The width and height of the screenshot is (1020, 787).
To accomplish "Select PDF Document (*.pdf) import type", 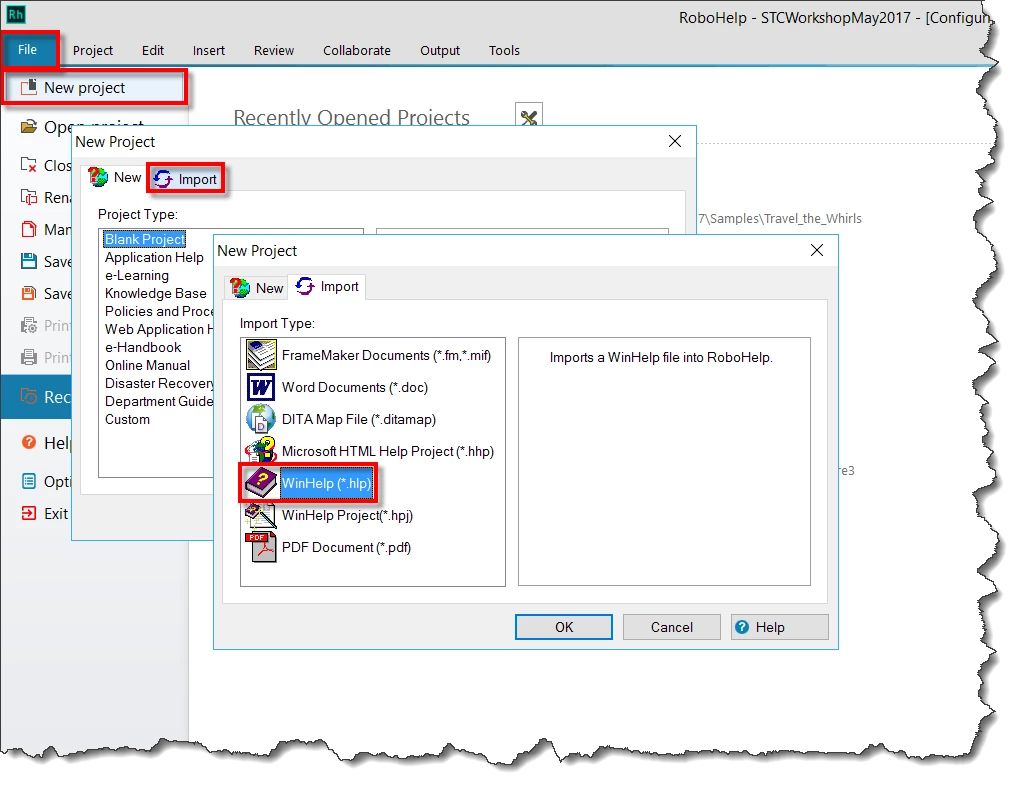I will point(346,547).
